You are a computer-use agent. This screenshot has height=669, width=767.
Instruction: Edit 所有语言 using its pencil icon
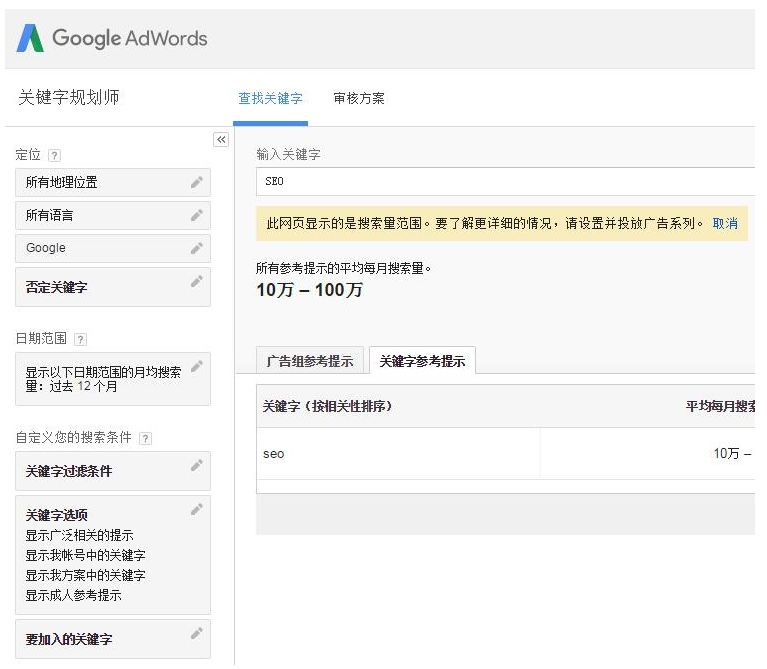point(197,215)
